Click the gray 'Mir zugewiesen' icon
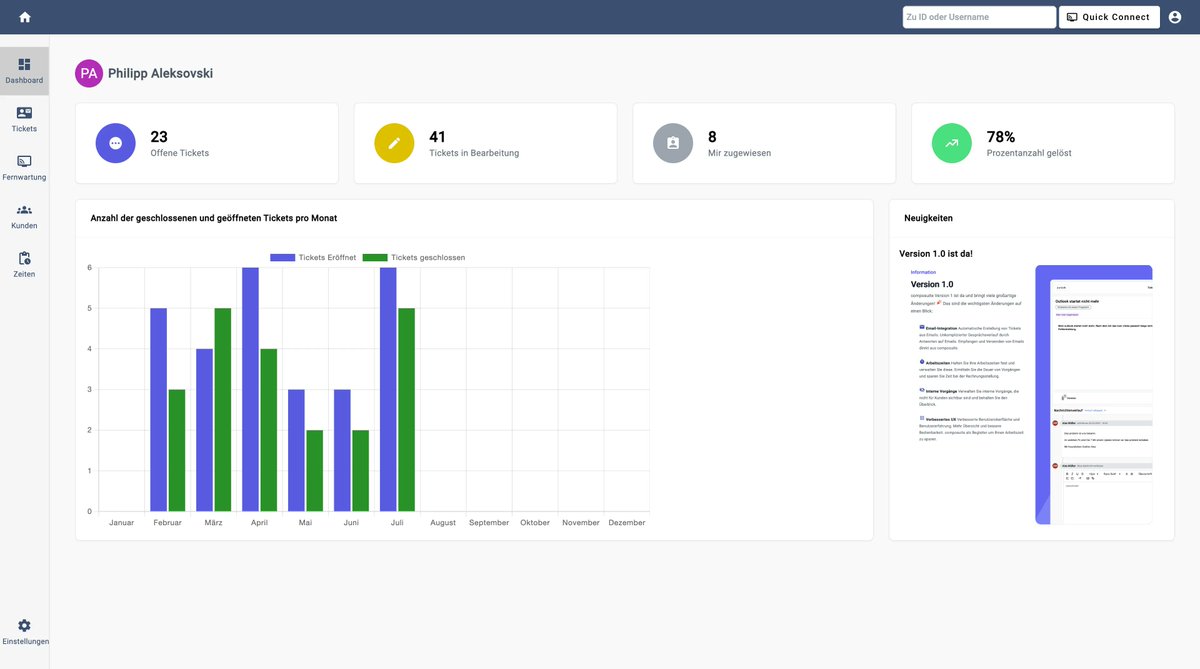 [673, 143]
